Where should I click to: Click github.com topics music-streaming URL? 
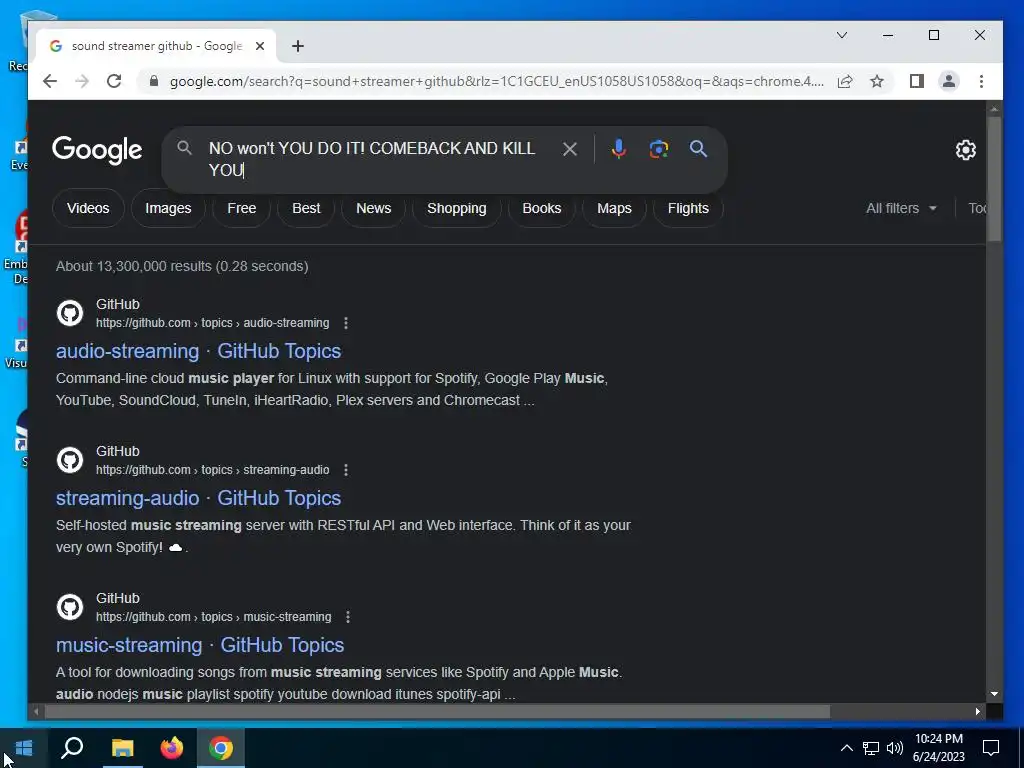[214, 616]
